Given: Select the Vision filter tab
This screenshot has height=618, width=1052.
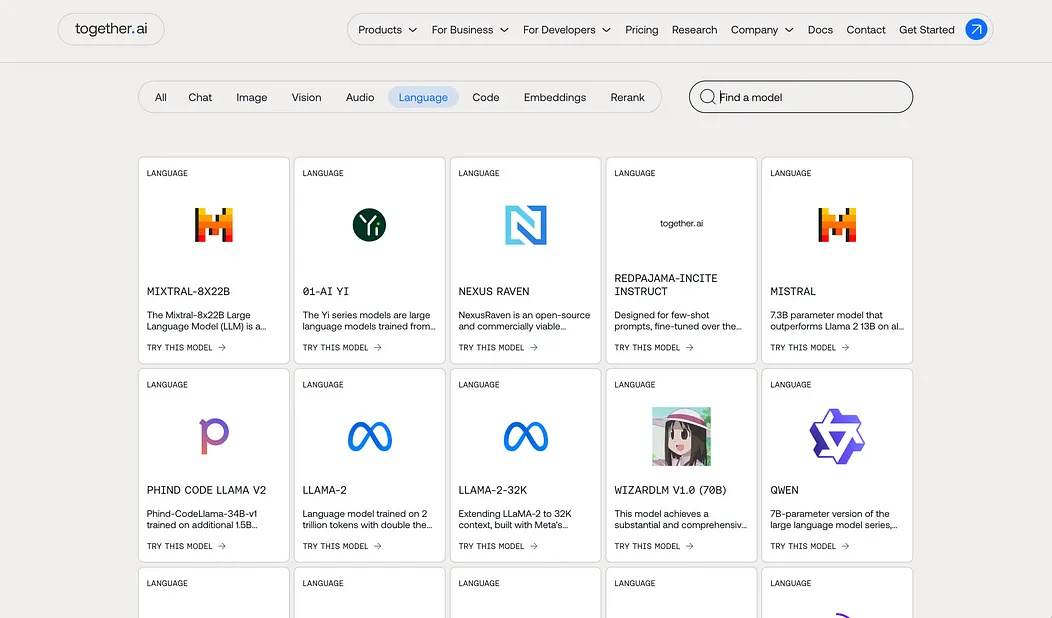Looking at the screenshot, I should tap(306, 97).
